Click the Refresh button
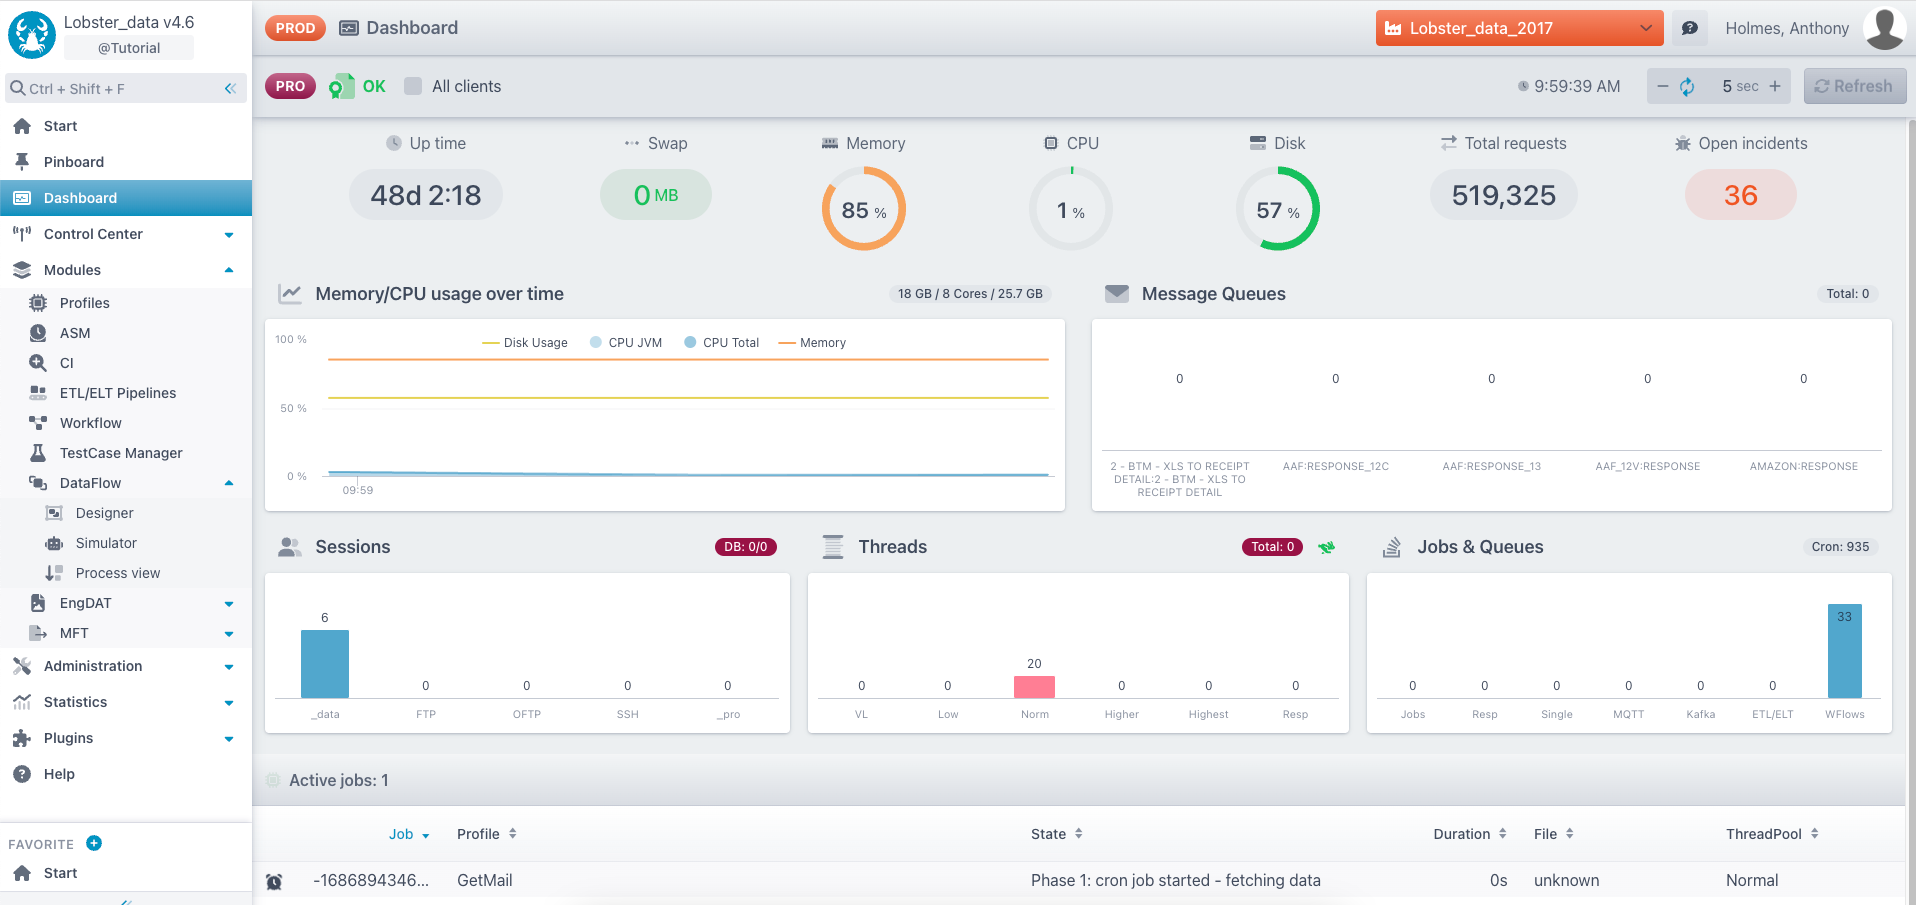Screen dimensions: 1916x905 tap(1854, 86)
